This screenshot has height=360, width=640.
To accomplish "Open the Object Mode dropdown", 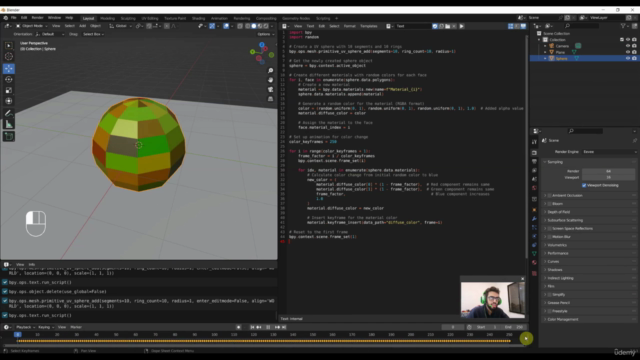I will click(x=31, y=26).
